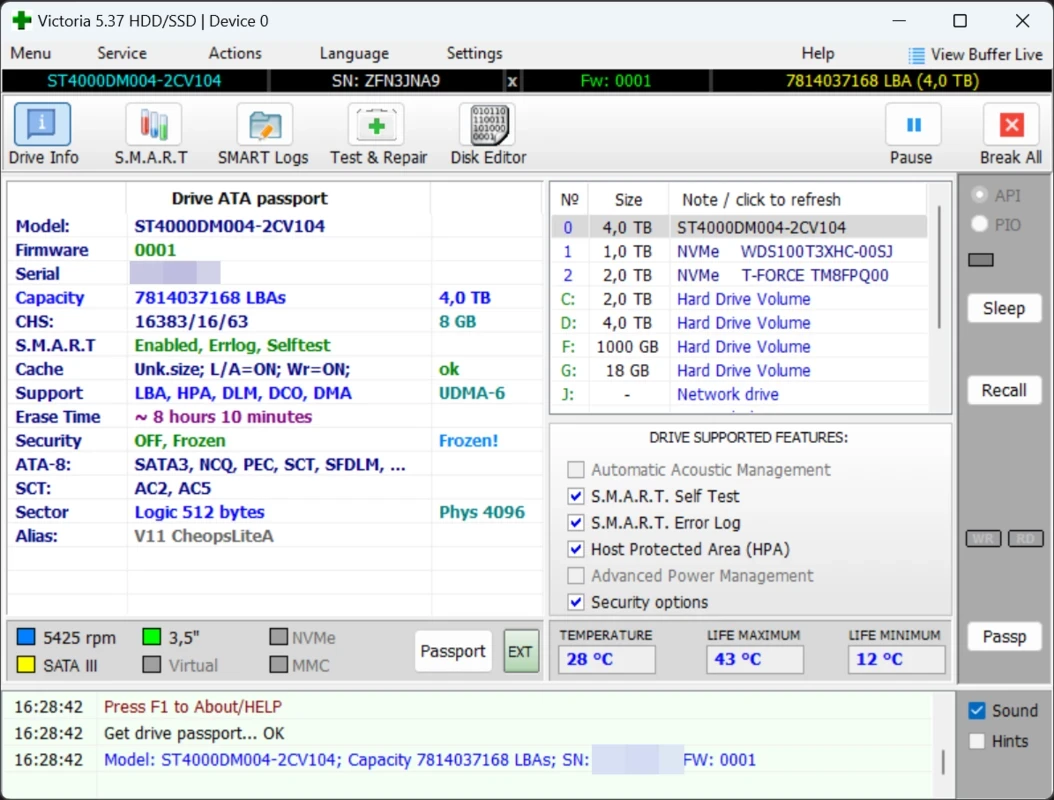1054x800 pixels.
Task: Toggle the Sound checkbox
Action: [977, 711]
